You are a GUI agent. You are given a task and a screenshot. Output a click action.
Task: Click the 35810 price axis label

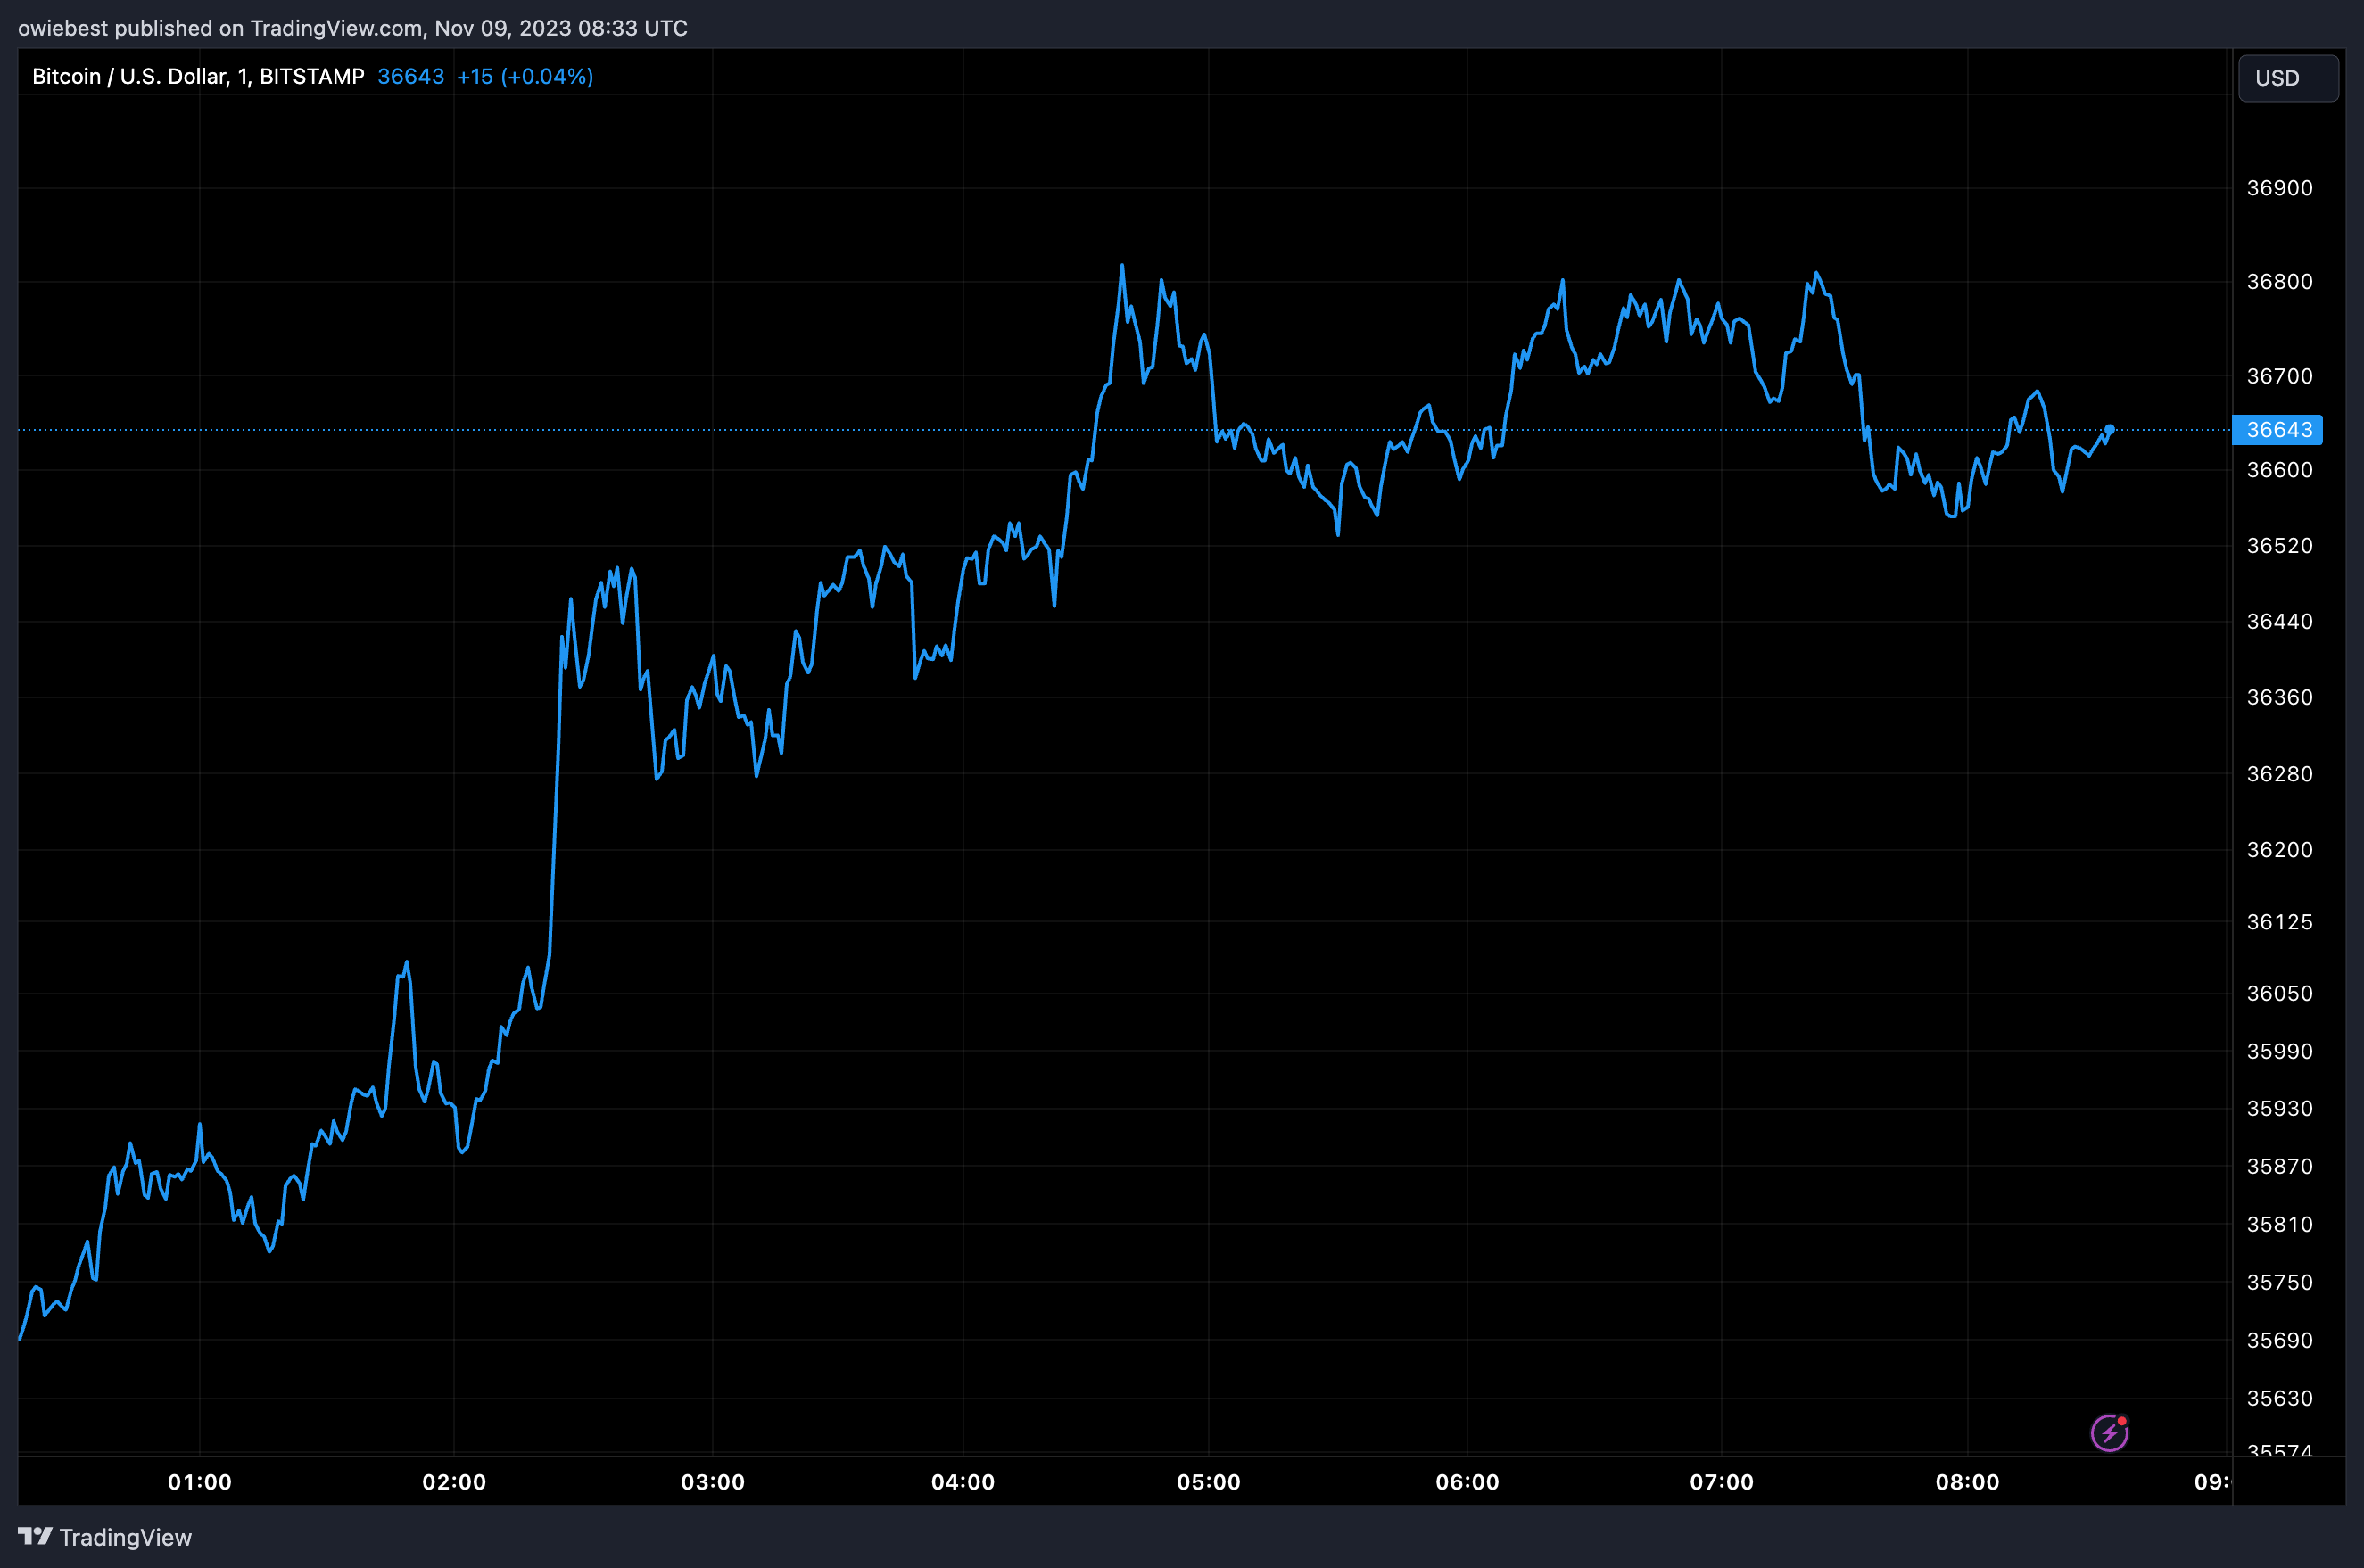tap(2279, 1224)
